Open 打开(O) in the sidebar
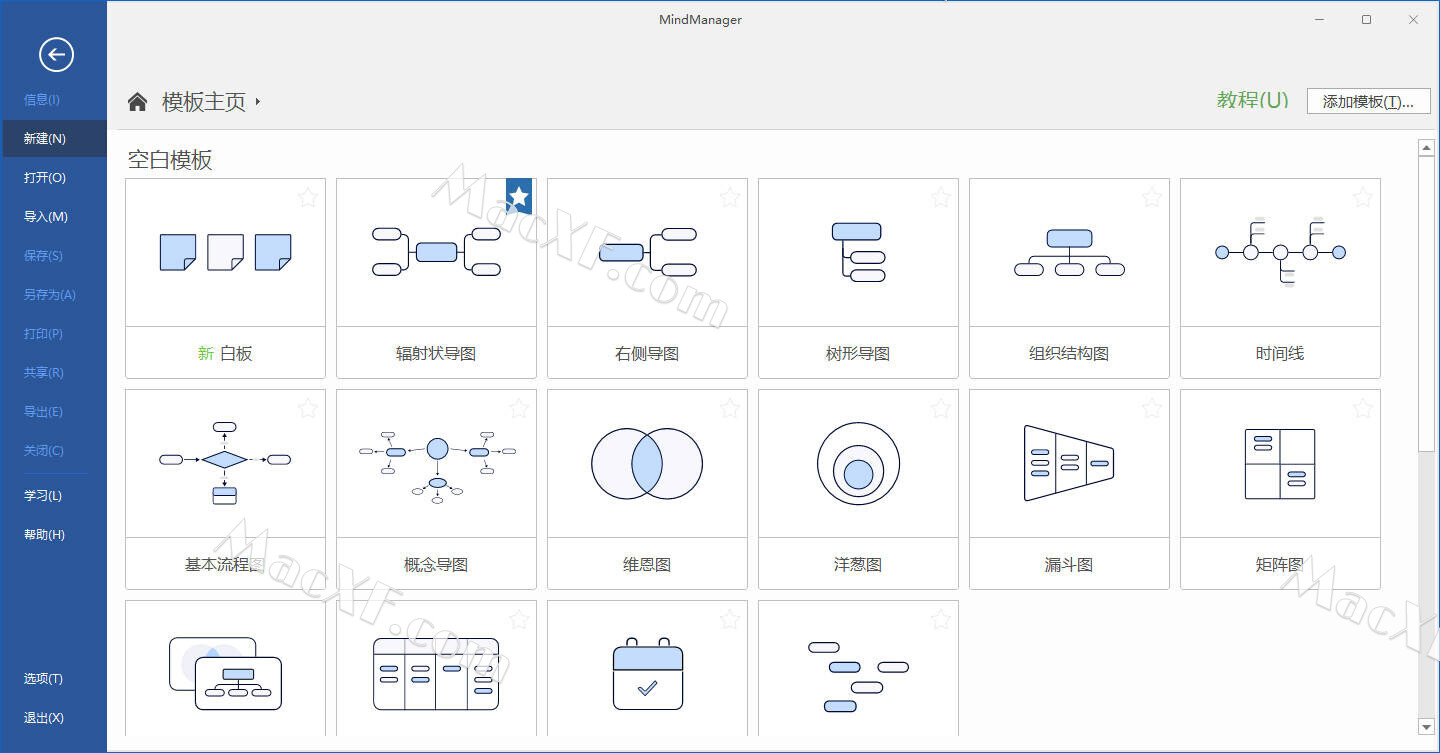 (x=53, y=178)
